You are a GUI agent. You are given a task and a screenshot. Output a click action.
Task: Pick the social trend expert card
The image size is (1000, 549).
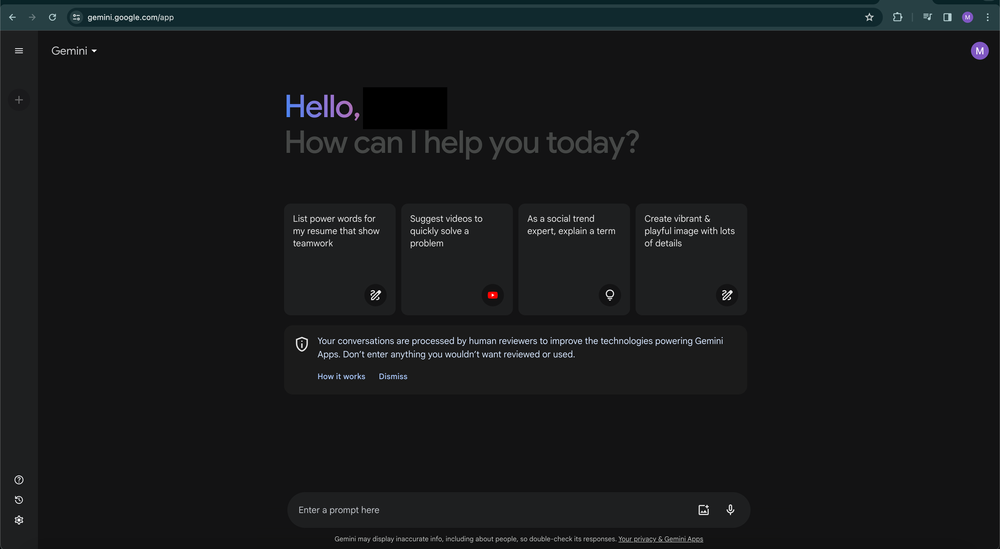coord(573,259)
